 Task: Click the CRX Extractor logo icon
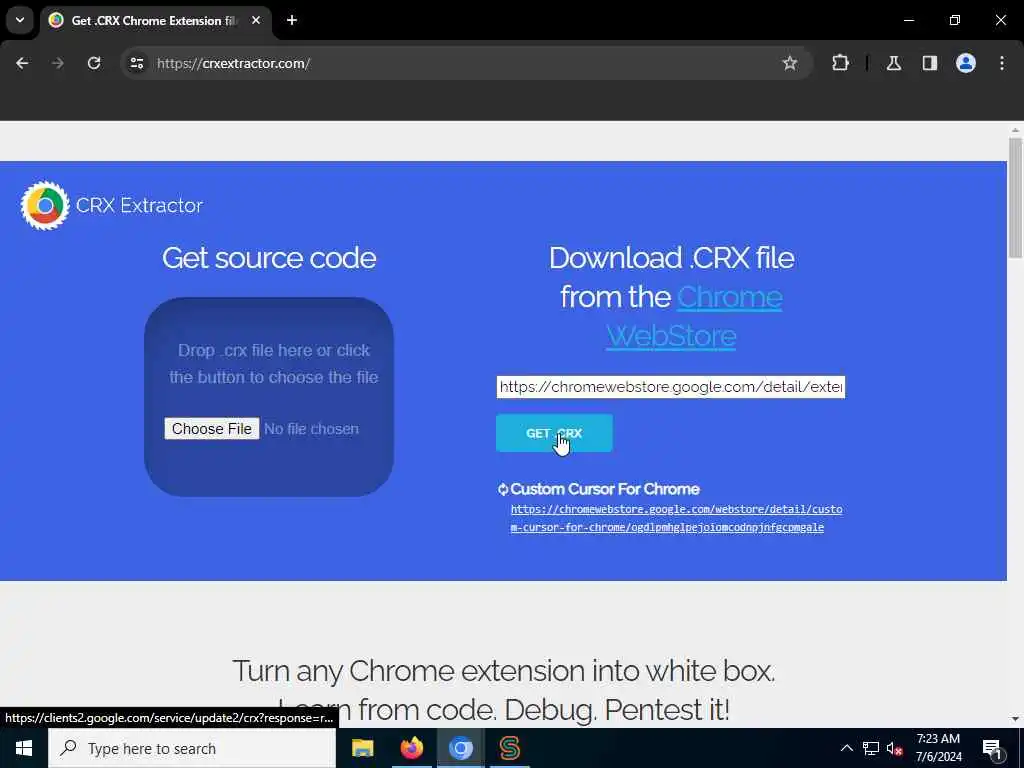click(45, 206)
